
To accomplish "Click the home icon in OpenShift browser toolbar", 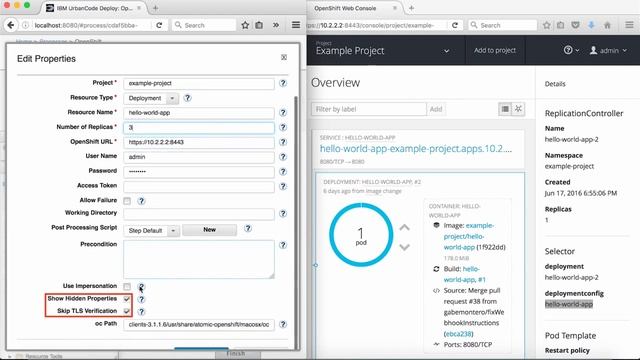I will [607, 25].
